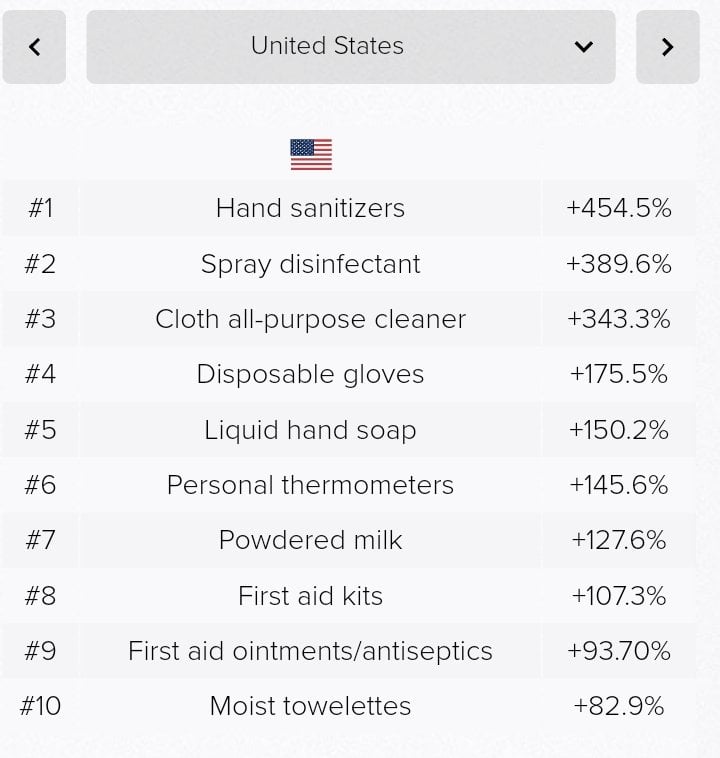720x758 pixels.
Task: Click the Spray disinfectant entry
Action: (x=310, y=264)
